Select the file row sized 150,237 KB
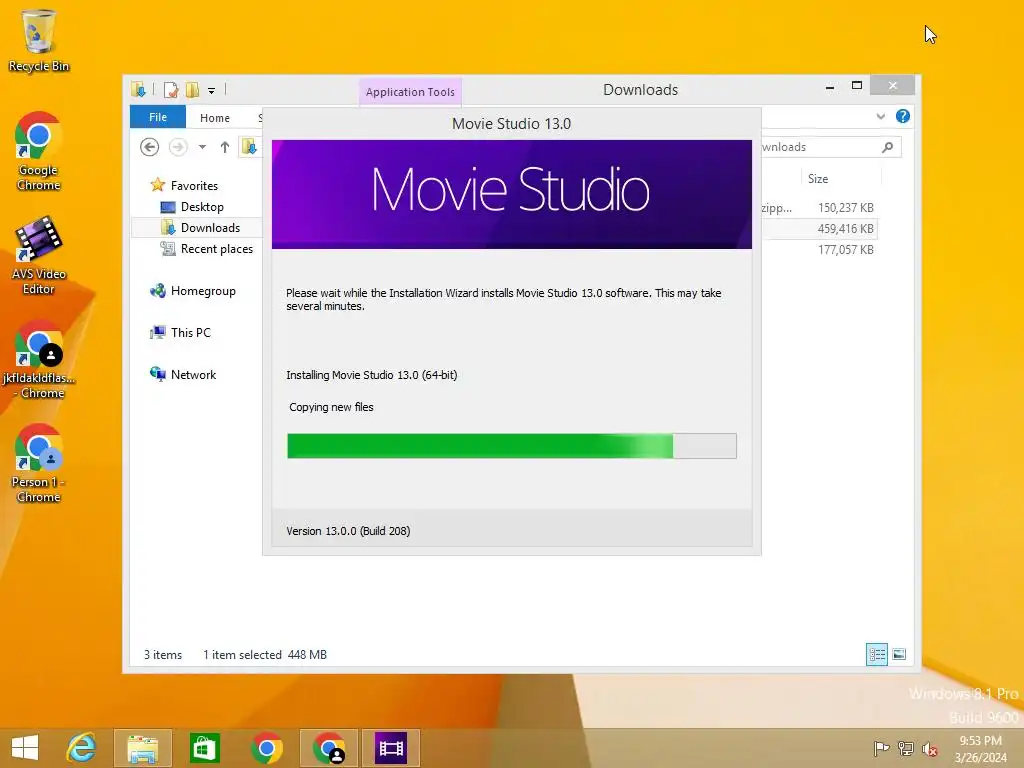 [820, 208]
